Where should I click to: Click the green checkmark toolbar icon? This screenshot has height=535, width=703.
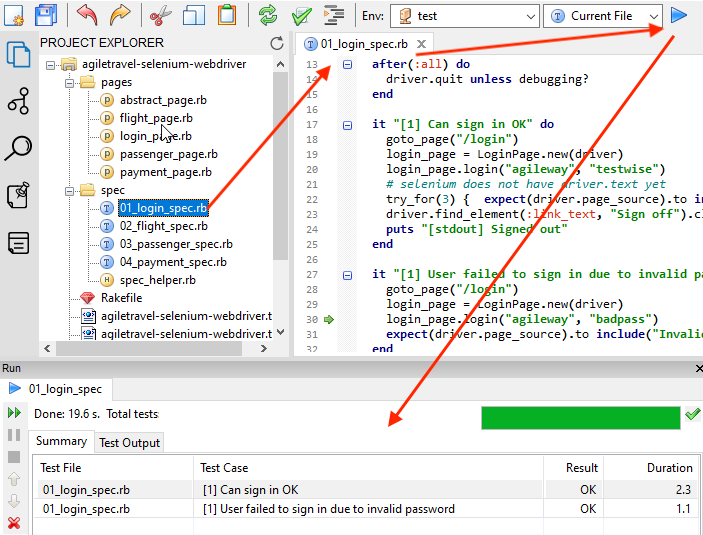pyautogui.click(x=301, y=16)
